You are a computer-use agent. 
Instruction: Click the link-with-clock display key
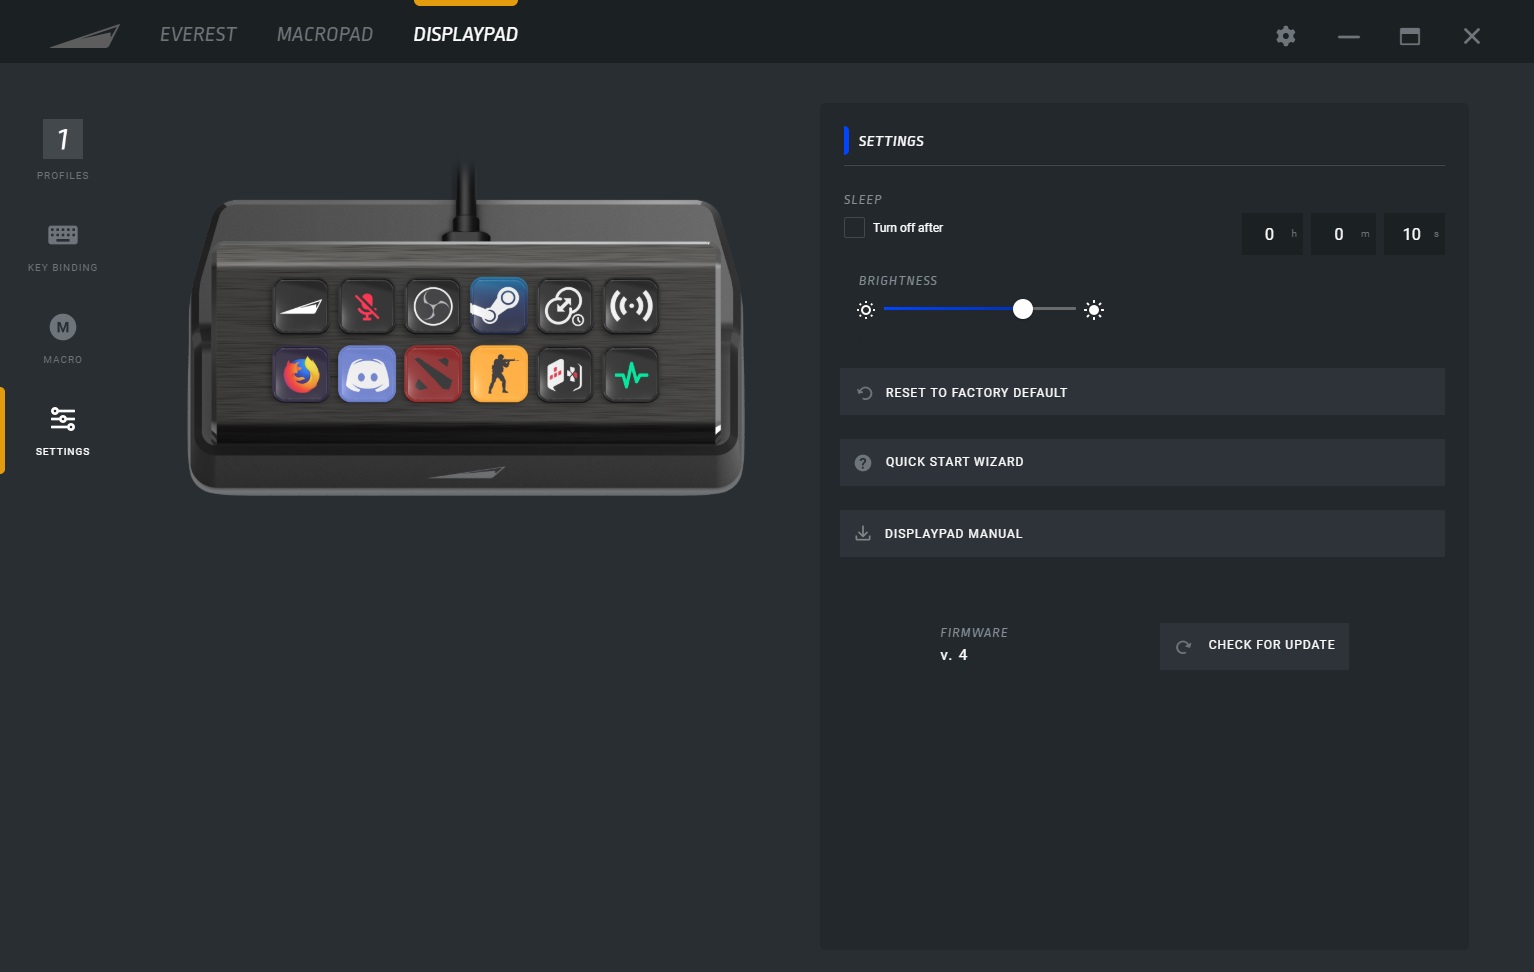[565, 306]
